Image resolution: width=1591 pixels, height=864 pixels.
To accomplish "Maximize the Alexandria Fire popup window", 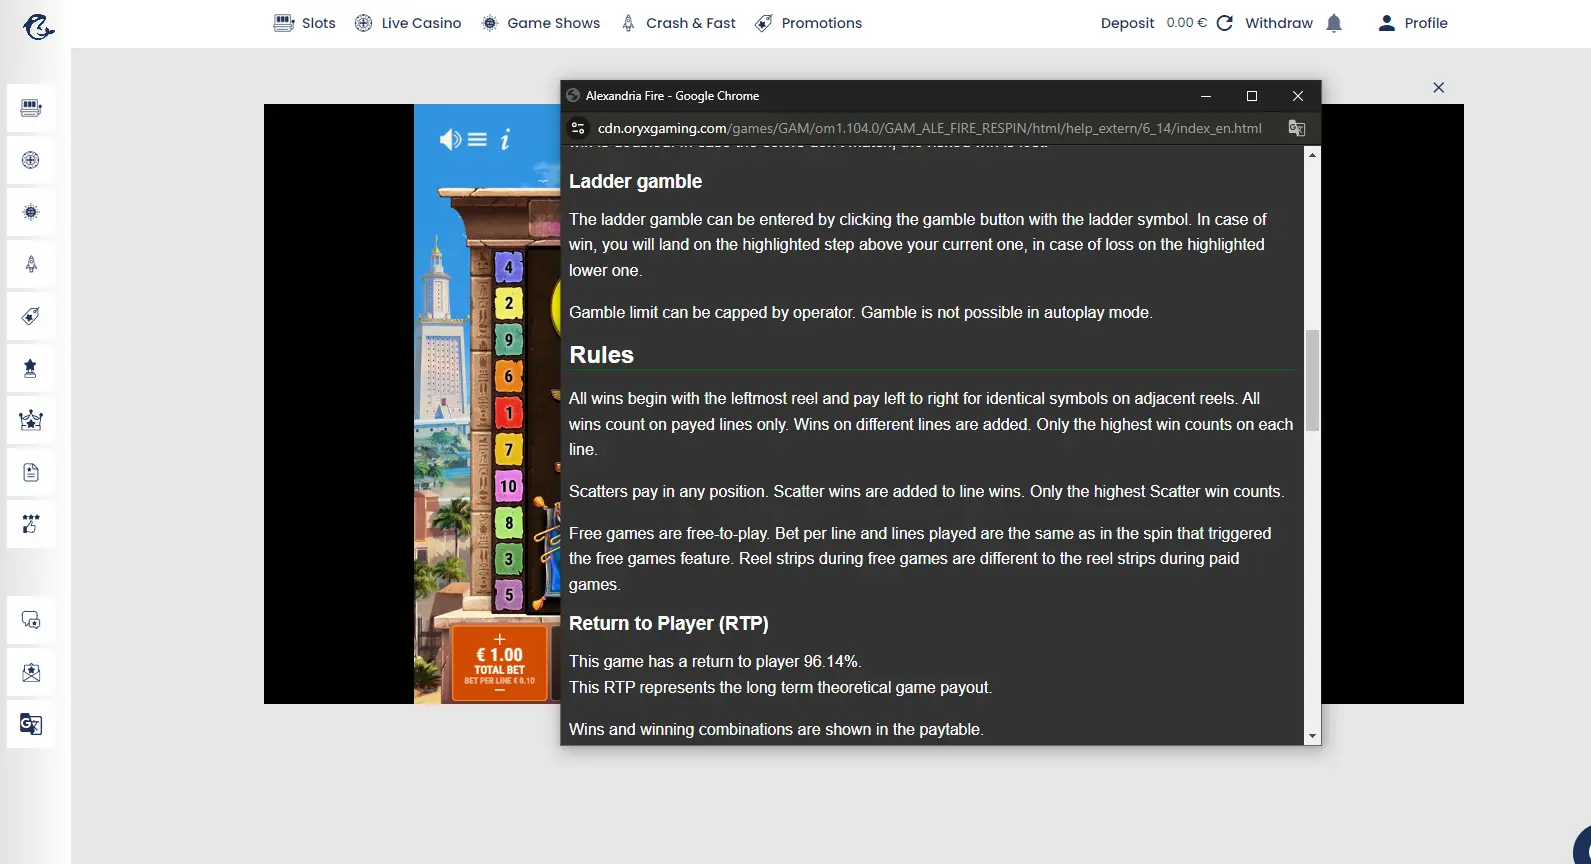I will (x=1252, y=96).
